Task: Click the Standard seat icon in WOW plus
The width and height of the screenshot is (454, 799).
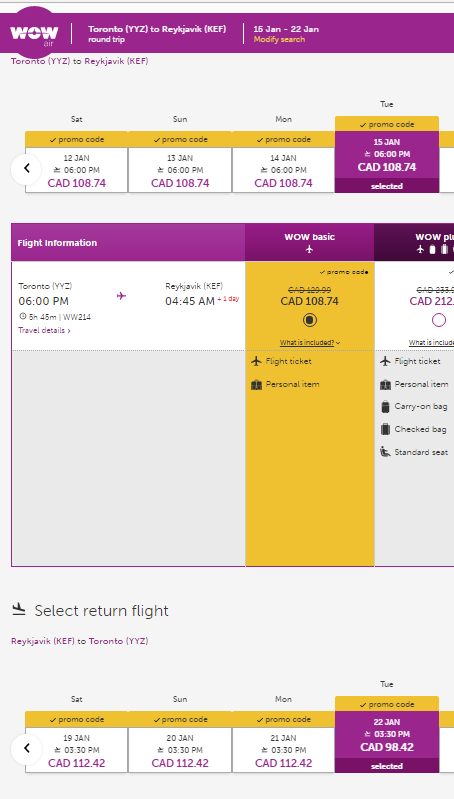Action: click(x=385, y=452)
